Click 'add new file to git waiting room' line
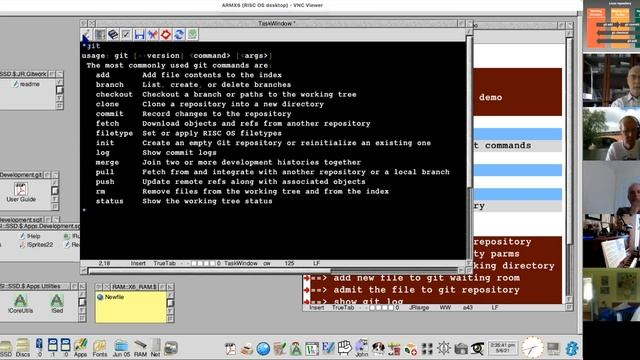640x360 pixels. (427, 278)
